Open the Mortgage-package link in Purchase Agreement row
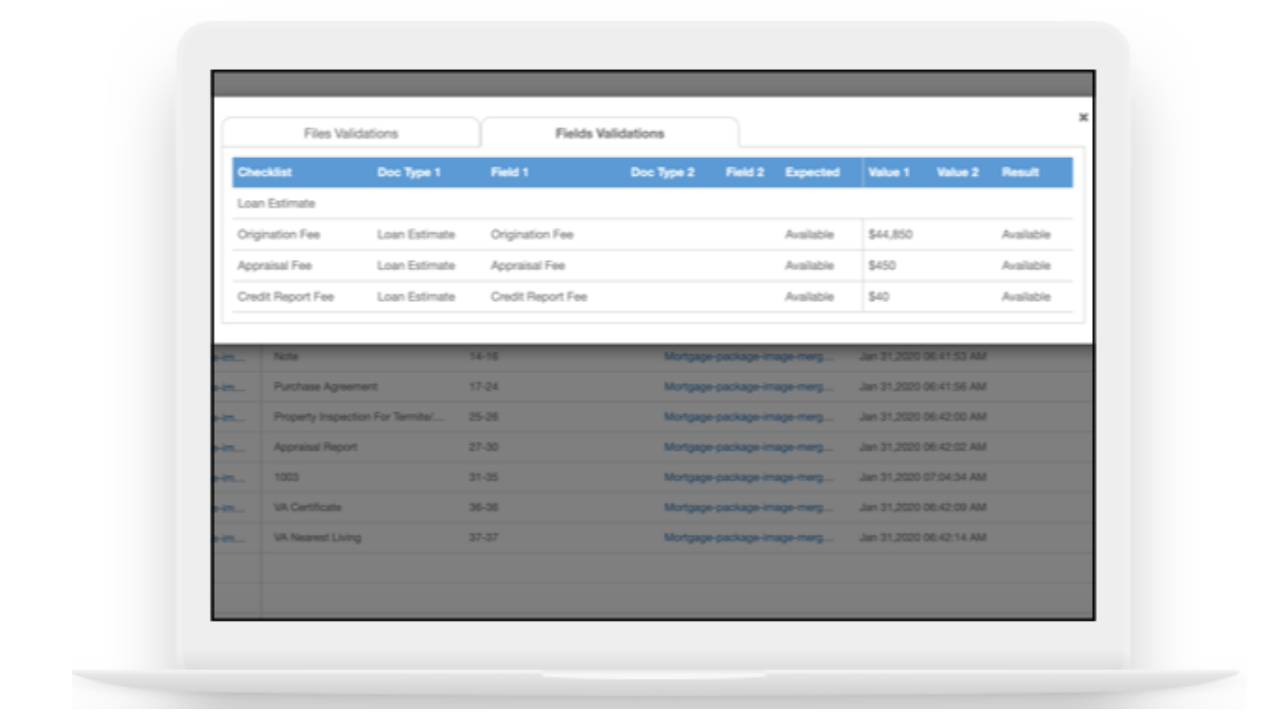This screenshot has width=1280, height=720. [x=748, y=386]
